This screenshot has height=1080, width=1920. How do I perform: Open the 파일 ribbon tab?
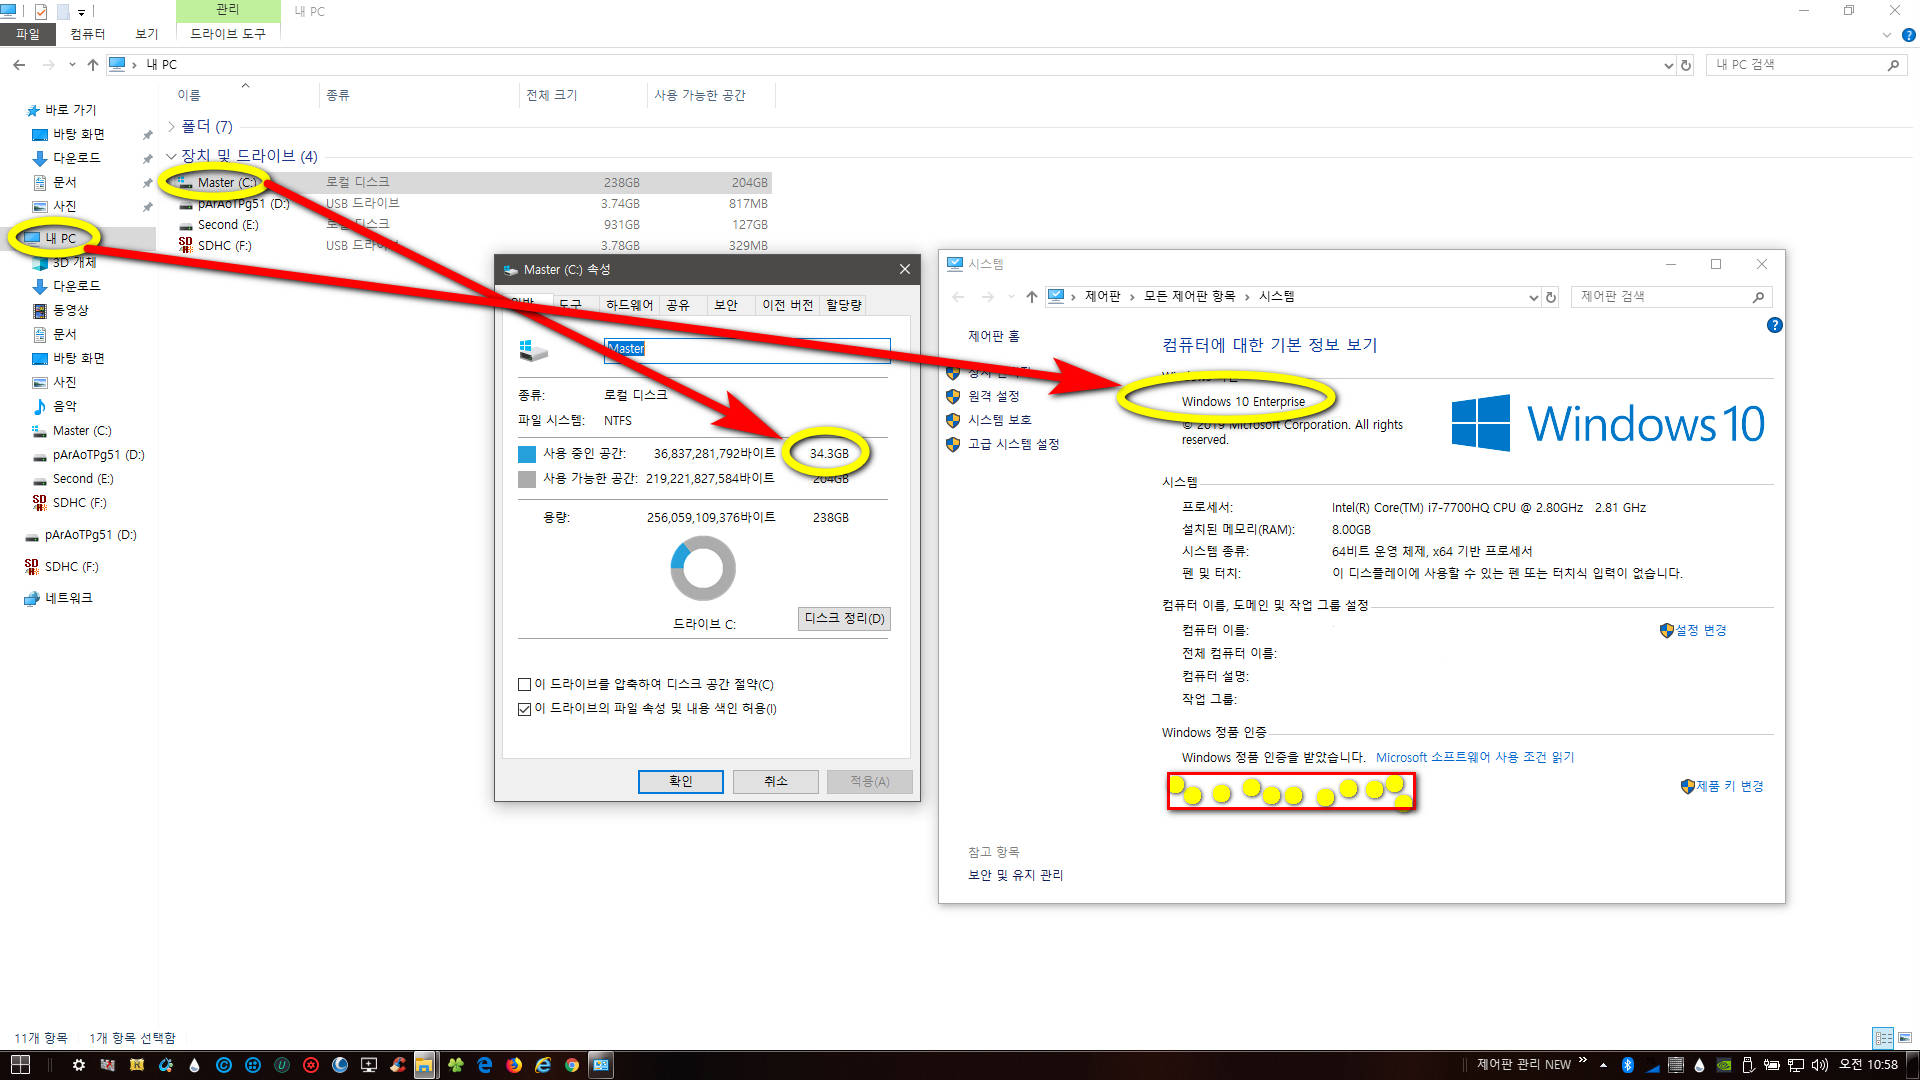click(28, 34)
